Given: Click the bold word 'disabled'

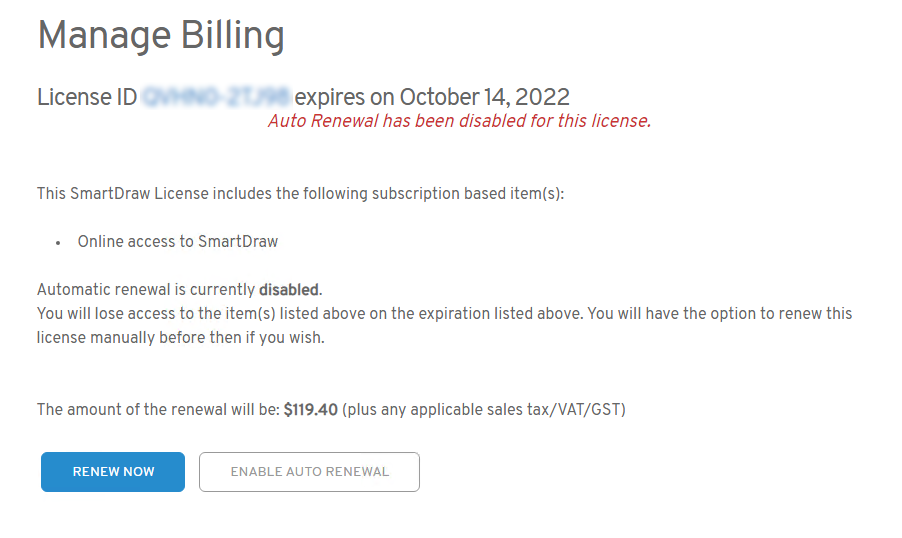Looking at the screenshot, I should [x=289, y=290].
